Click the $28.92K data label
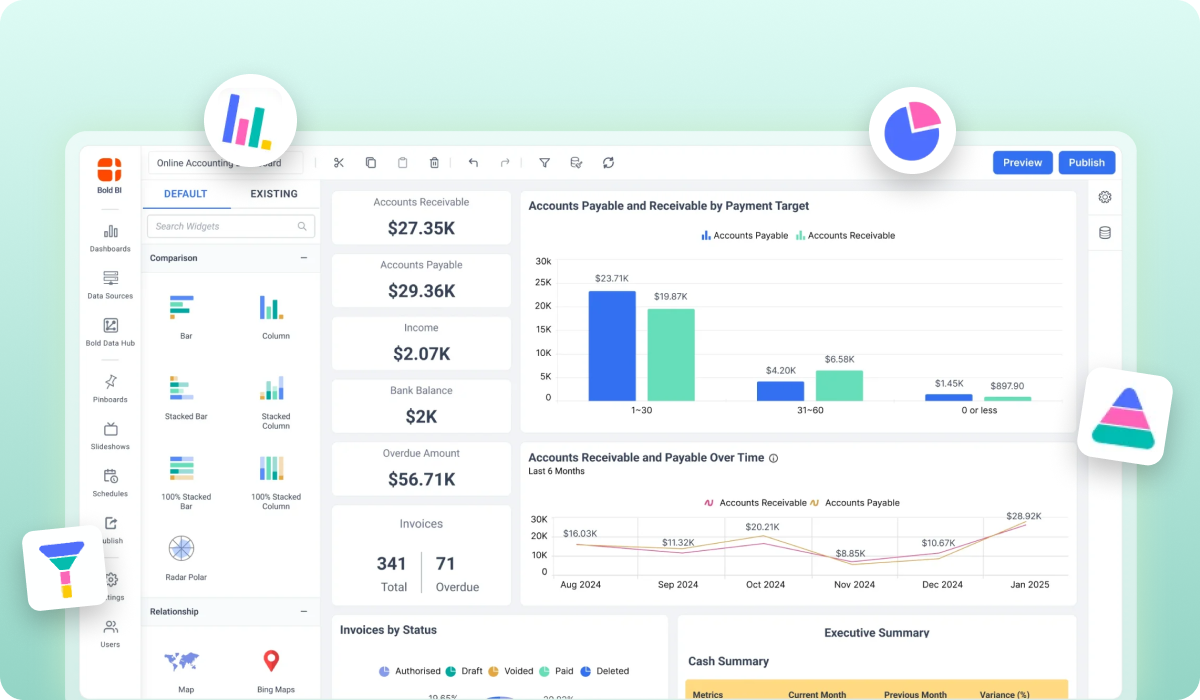 point(1024,516)
